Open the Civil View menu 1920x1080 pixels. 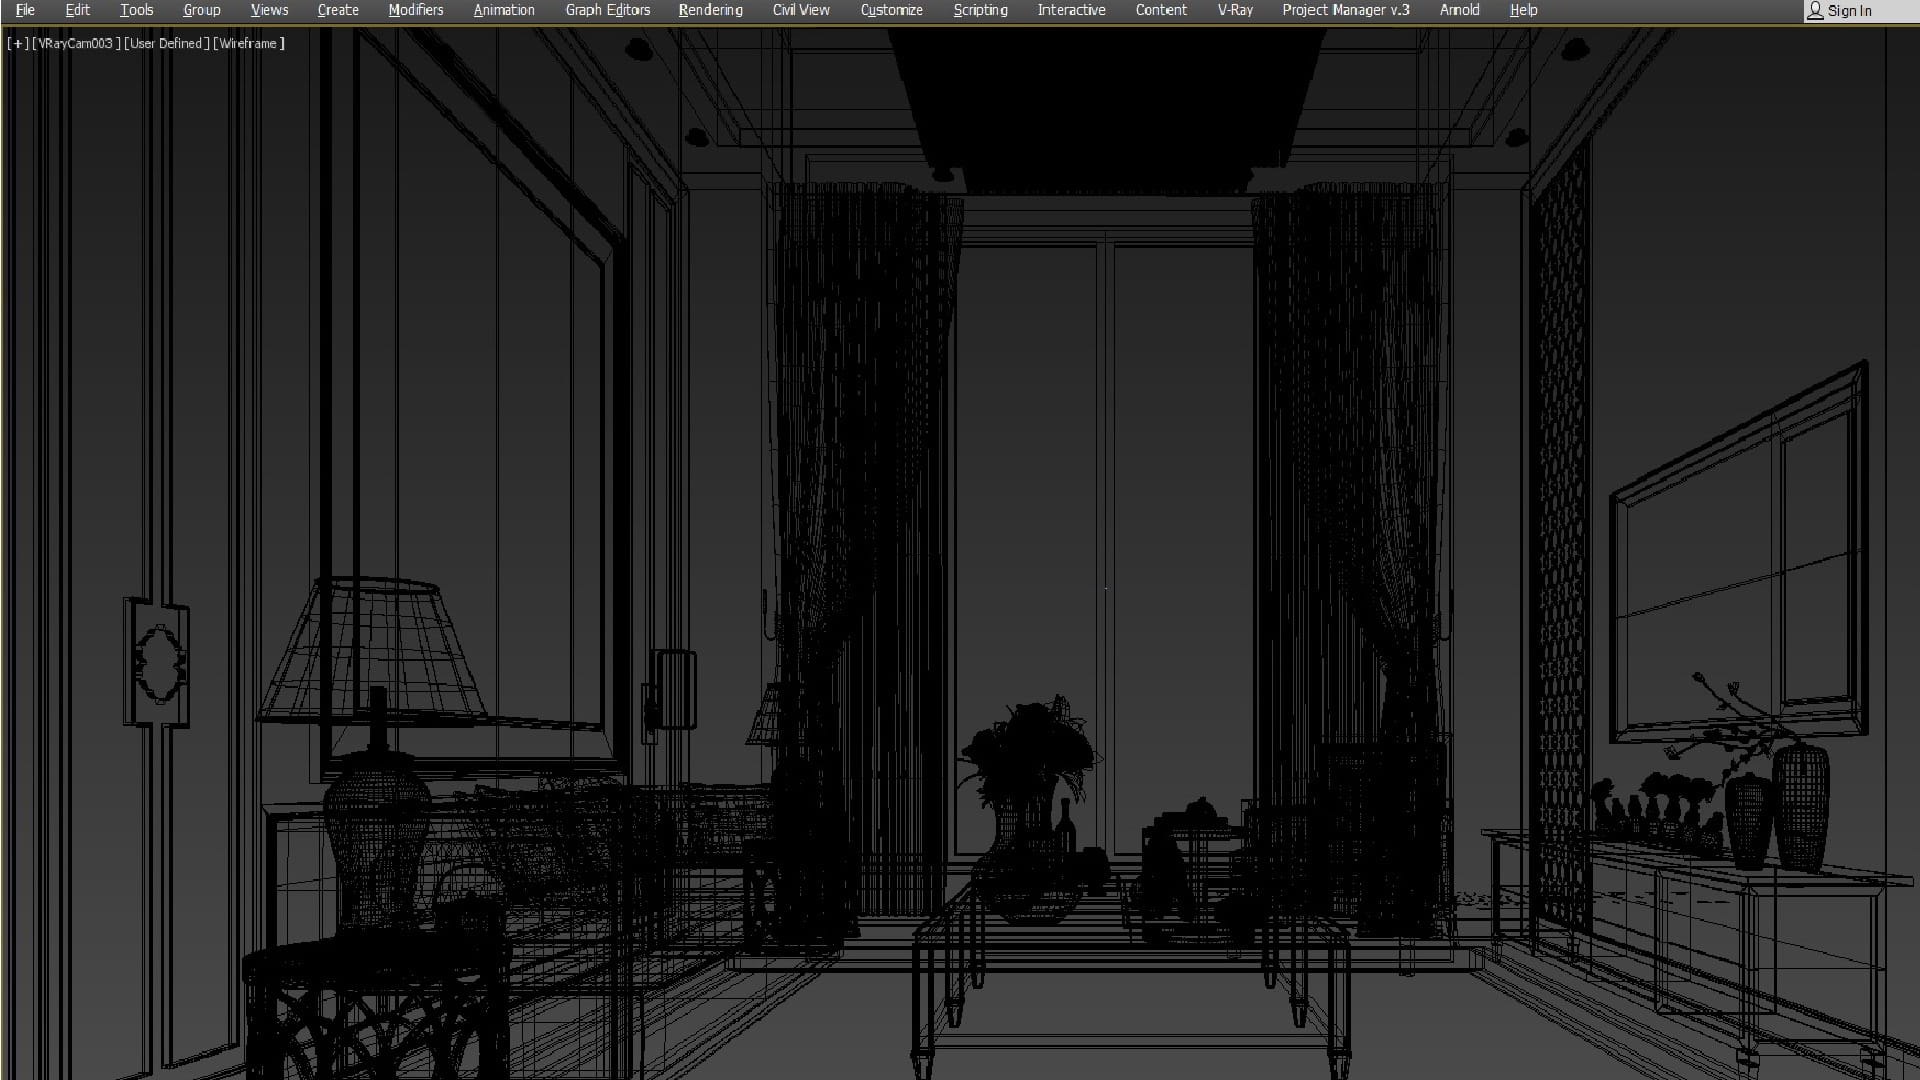coord(800,10)
